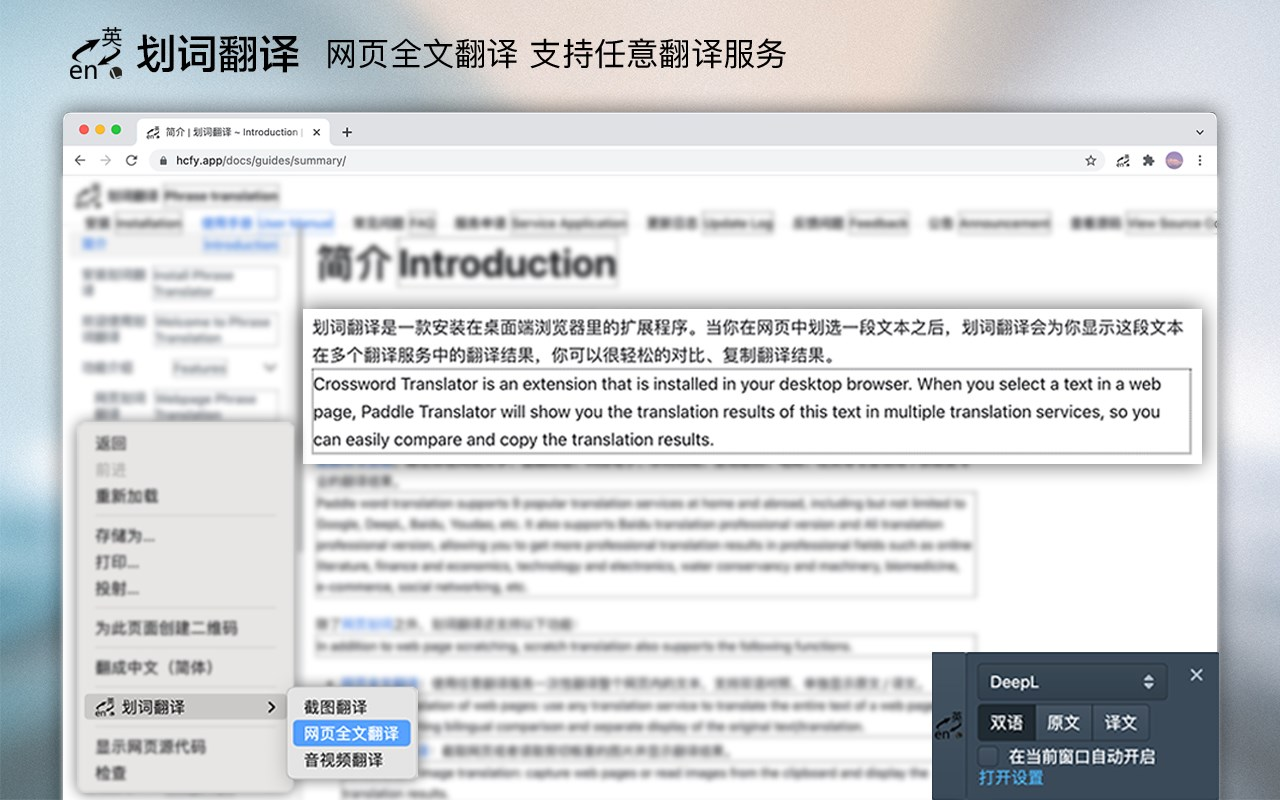Viewport: 1280px width, 800px height.
Task: Expand the Features section in the sidebar
Action: [270, 367]
